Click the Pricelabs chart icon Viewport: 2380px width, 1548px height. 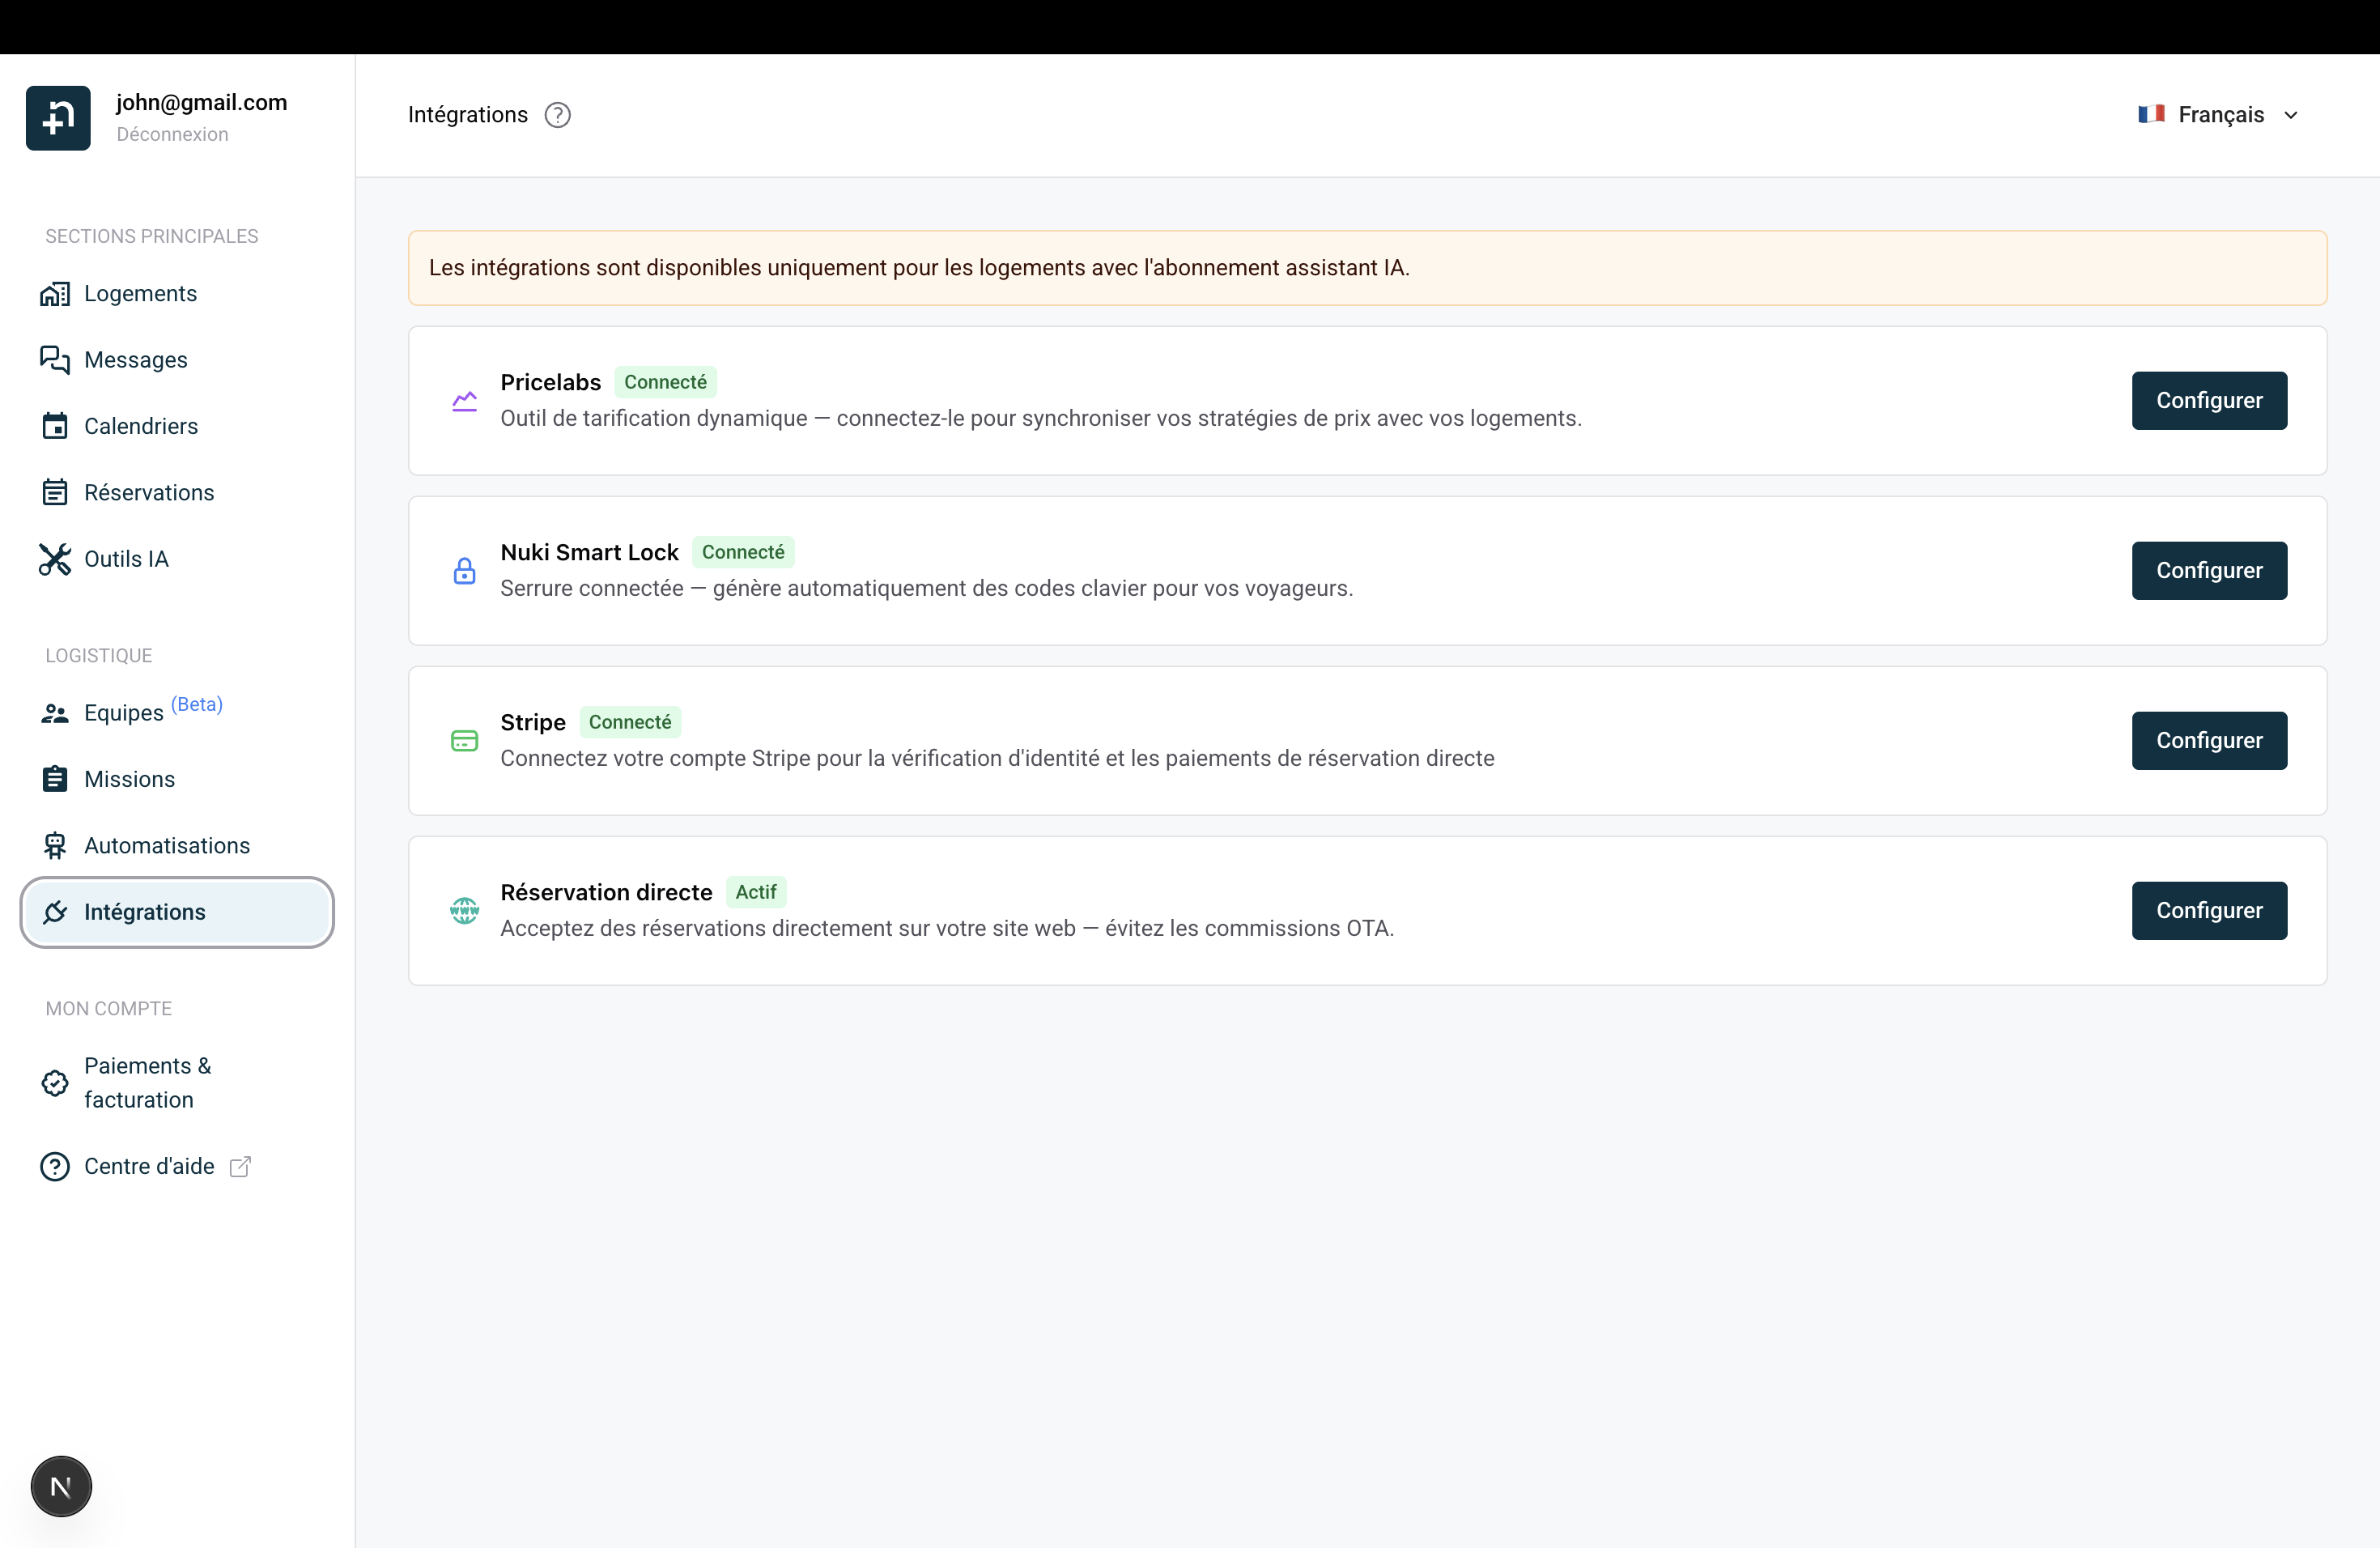[465, 401]
